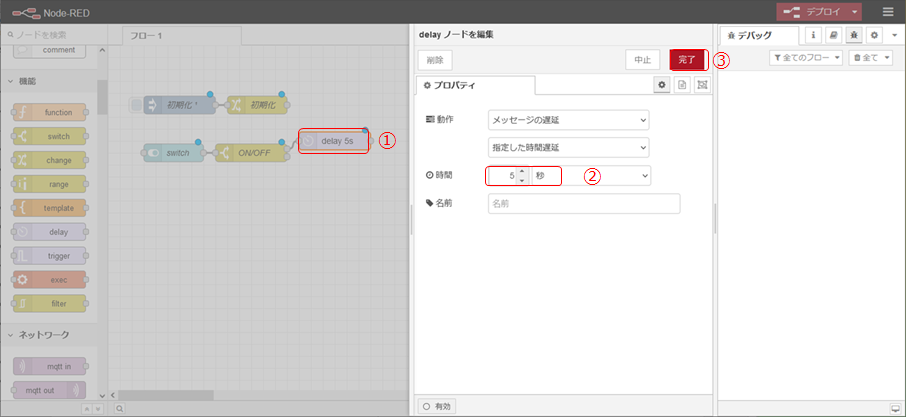The height and width of the screenshot is (417, 906).
Task: Click the 中止 cancel button
Action: (642, 60)
